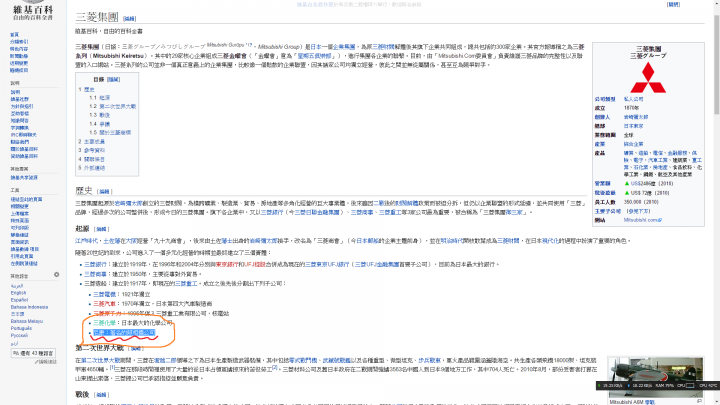Click the green up-arrow beside US$ 72億 profit

coord(626,193)
